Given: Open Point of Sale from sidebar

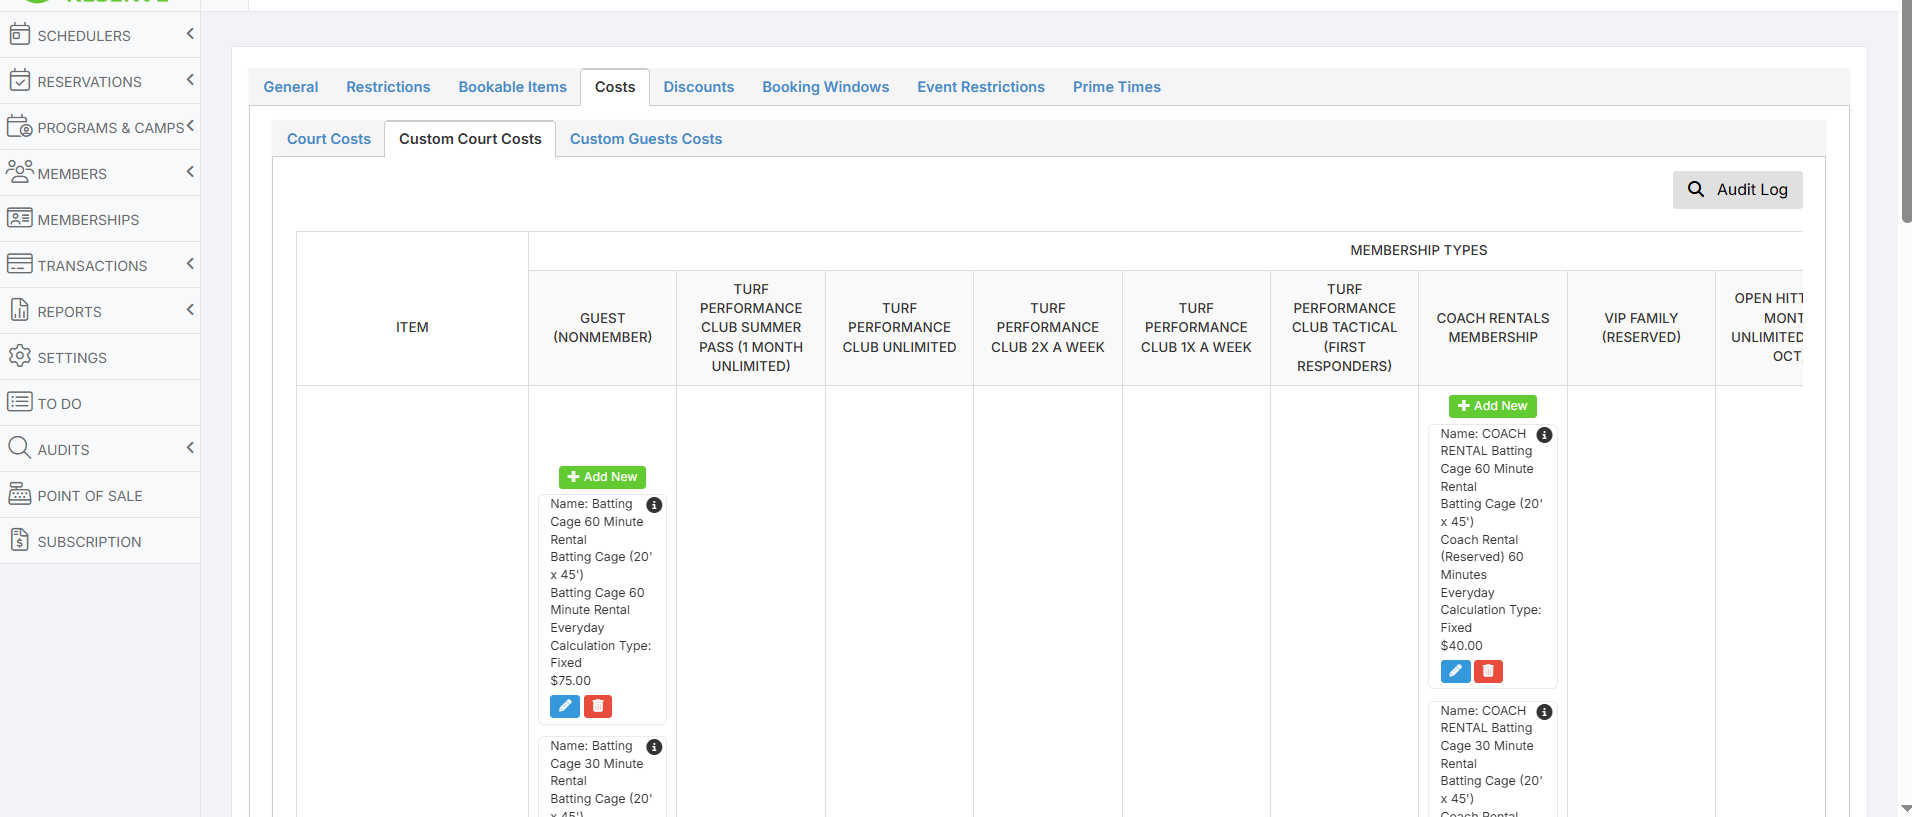Looking at the screenshot, I should 90,496.
